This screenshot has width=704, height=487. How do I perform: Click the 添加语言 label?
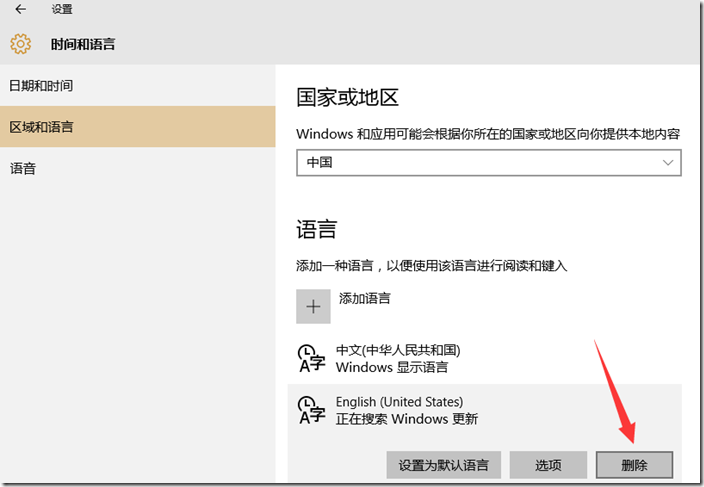(x=365, y=298)
